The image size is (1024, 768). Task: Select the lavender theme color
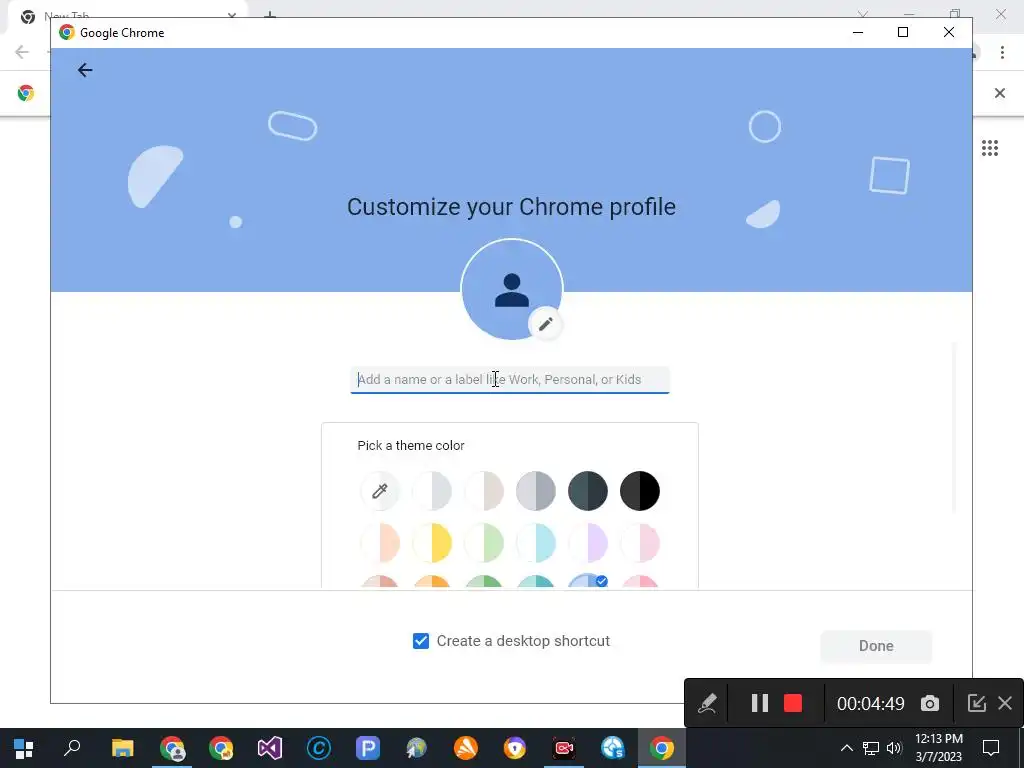pos(588,543)
